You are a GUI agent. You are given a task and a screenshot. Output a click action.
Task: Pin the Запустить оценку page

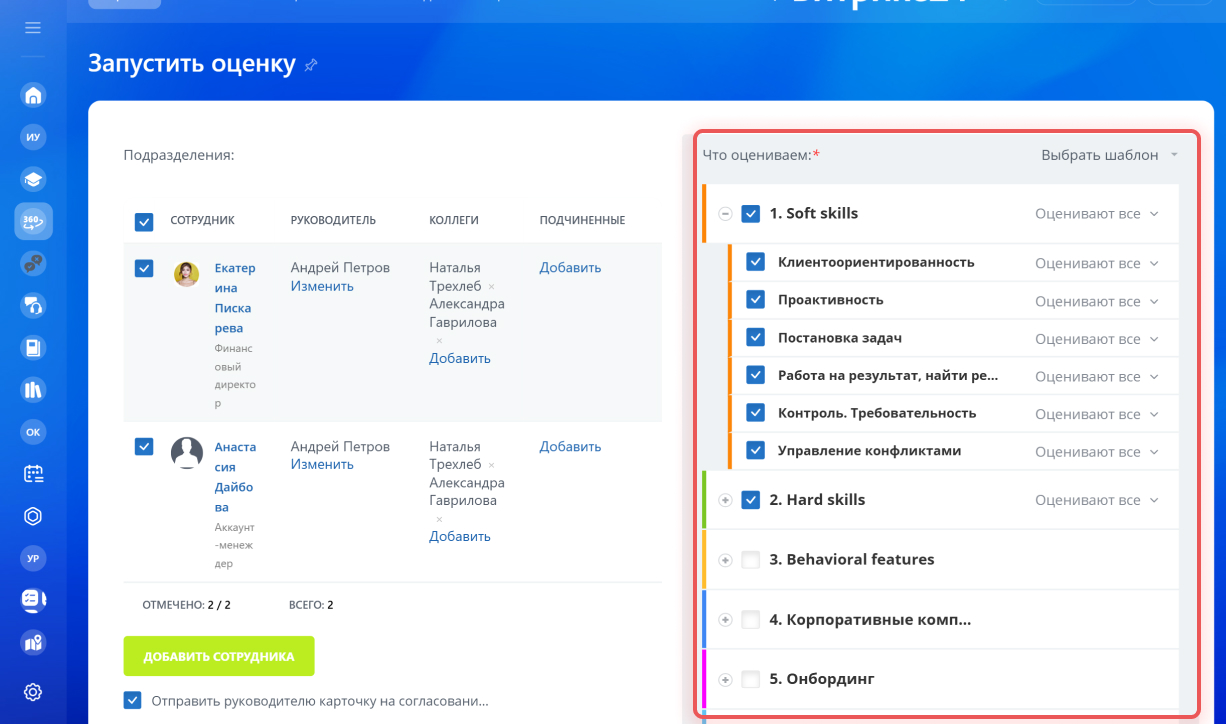311,65
